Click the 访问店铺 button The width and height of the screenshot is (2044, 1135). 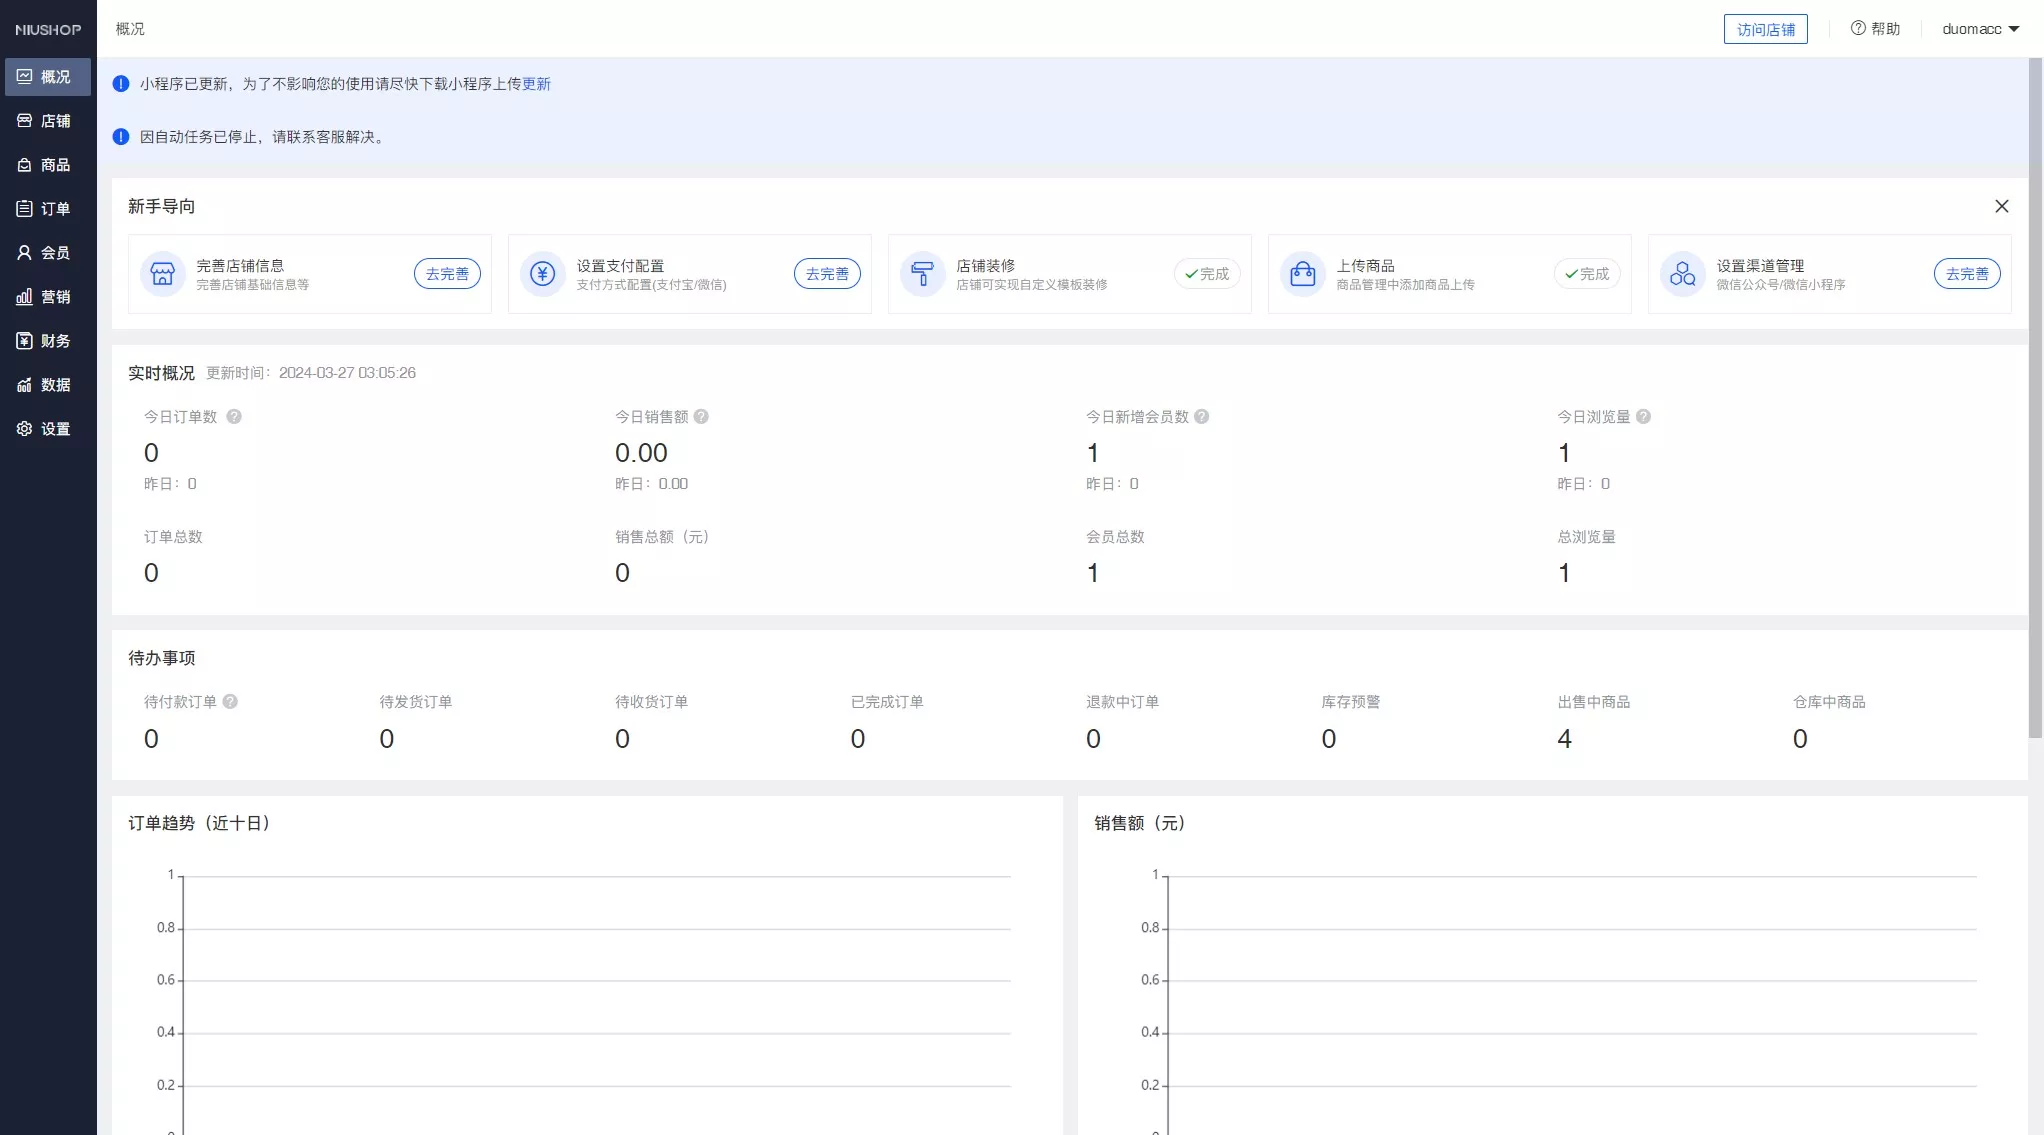1765,29
